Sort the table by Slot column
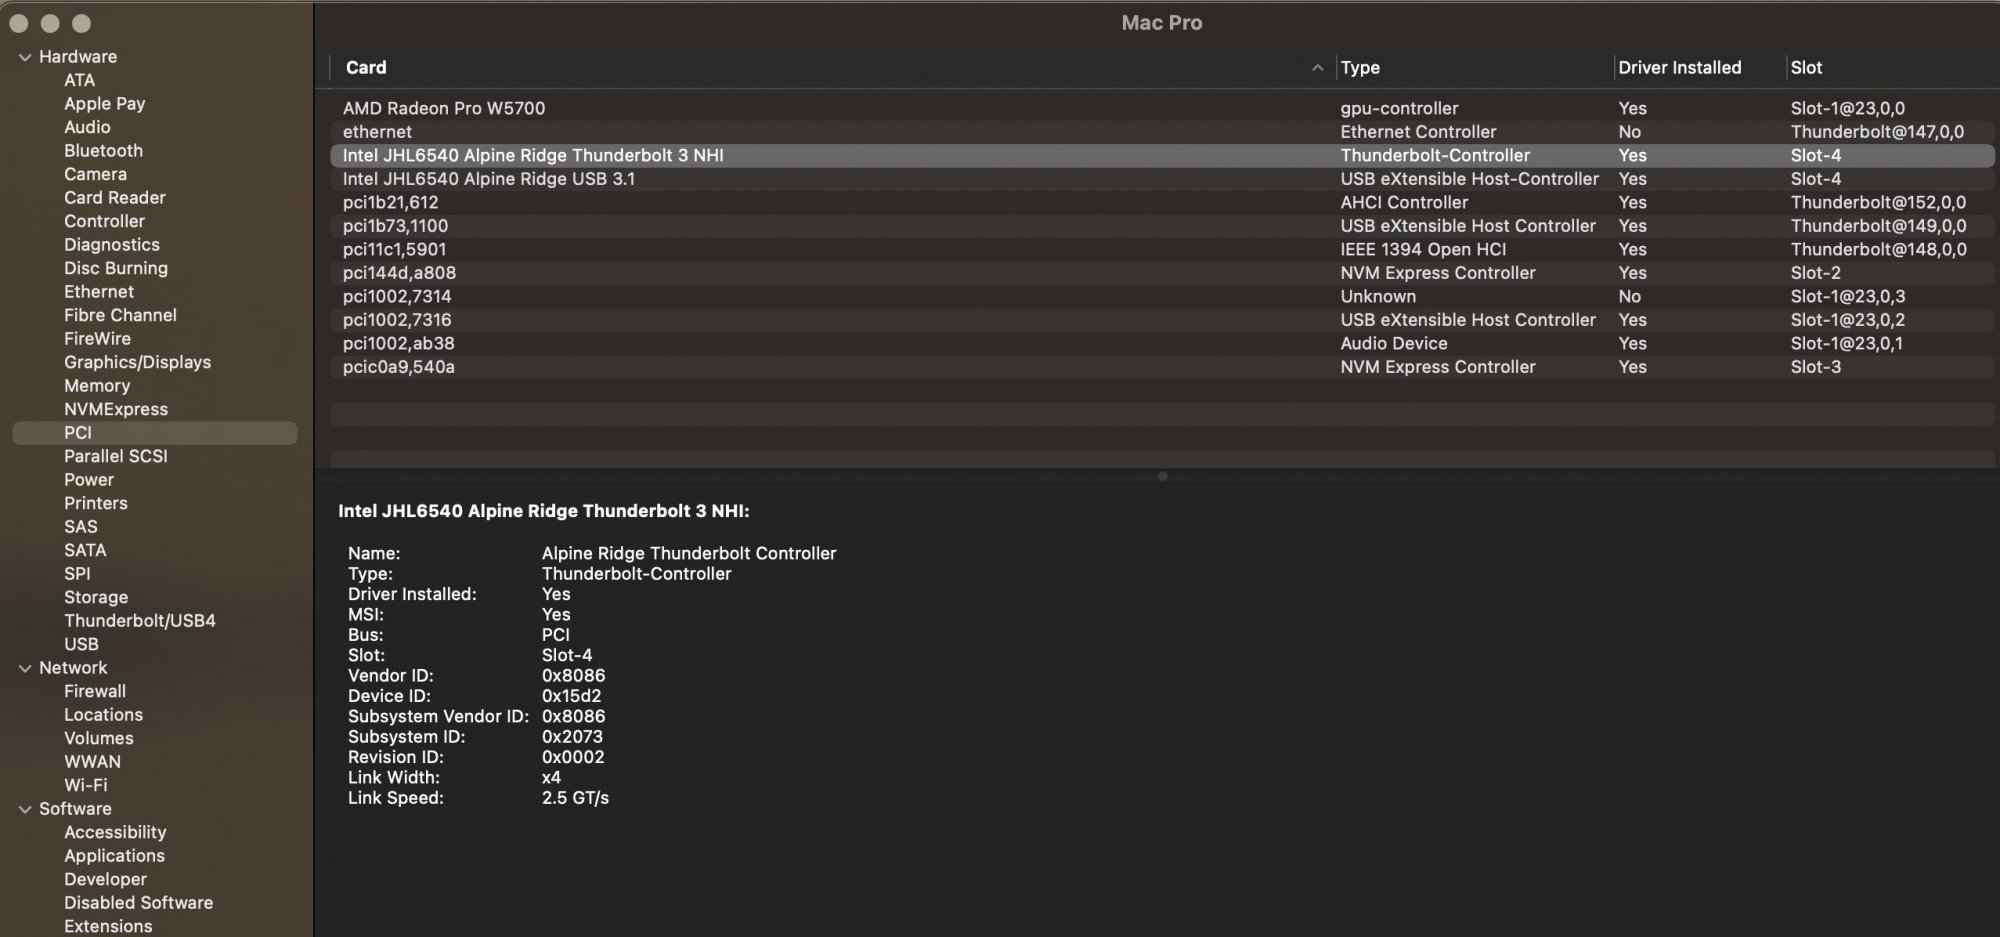This screenshot has height=937, width=2000. 1806,68
